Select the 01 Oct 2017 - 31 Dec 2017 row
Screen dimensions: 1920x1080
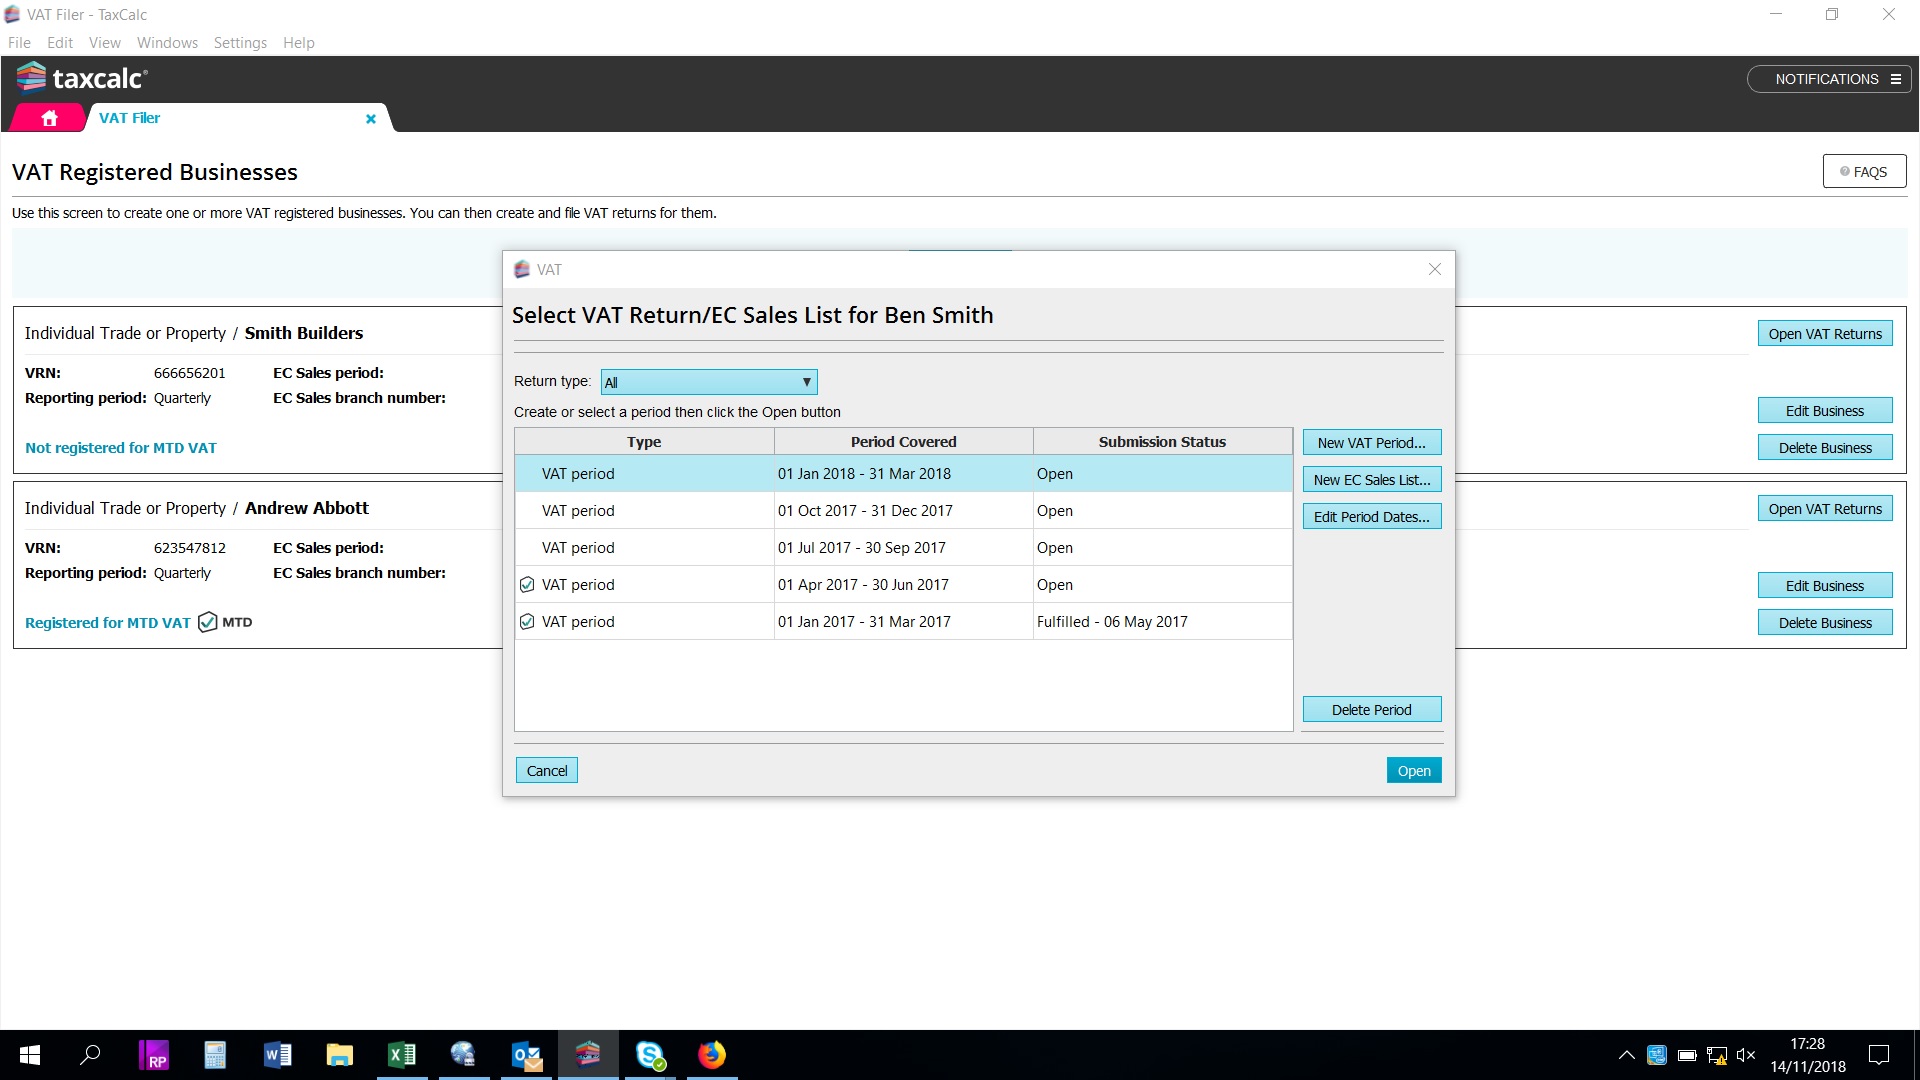[864, 511]
